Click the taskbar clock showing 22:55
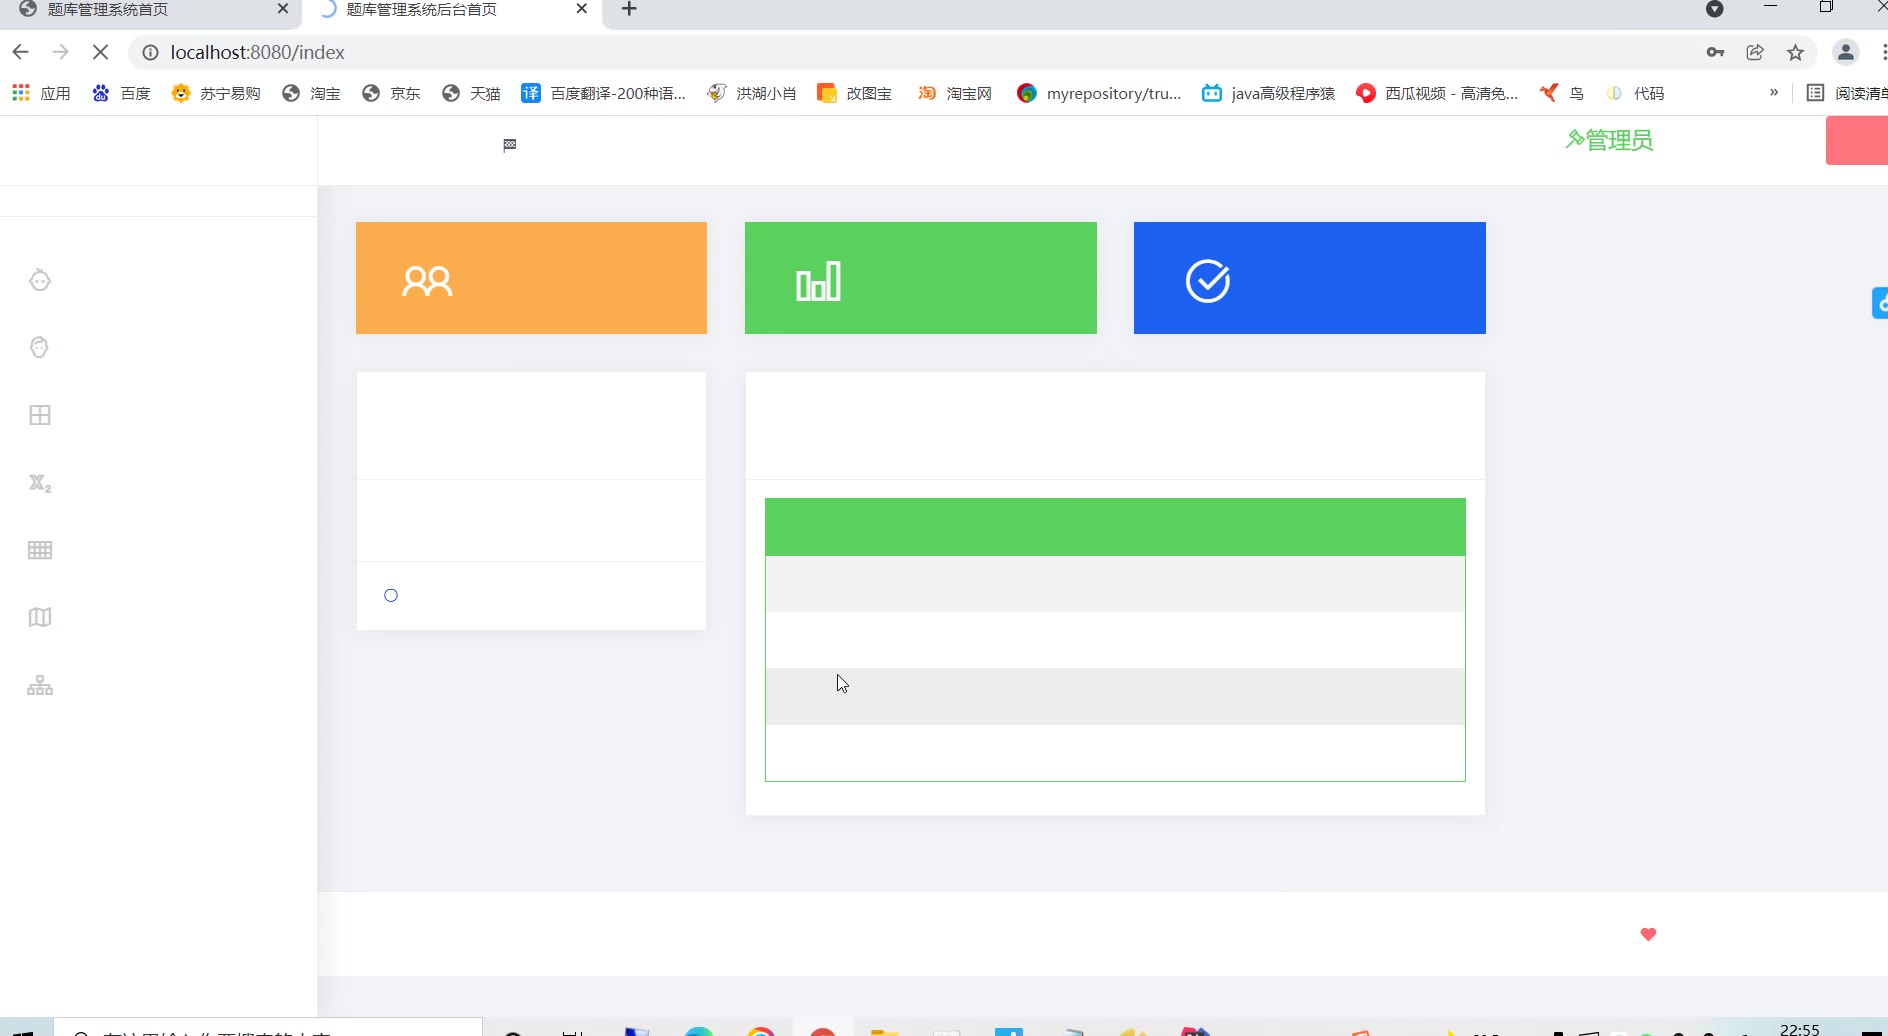Screen dimensions: 1888x1036 [x=1800, y=1029]
